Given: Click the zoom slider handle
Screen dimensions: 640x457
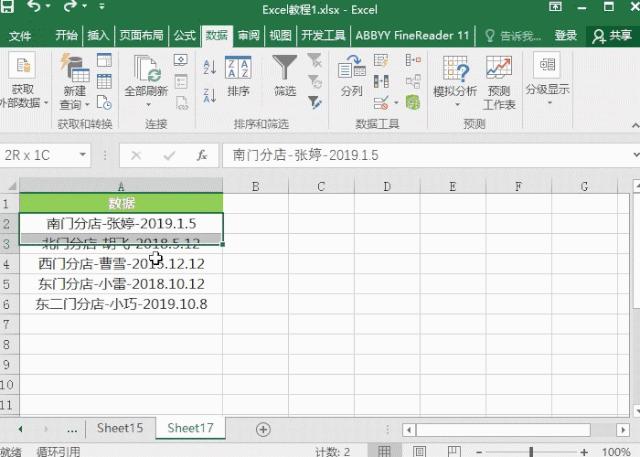Looking at the screenshot, I should (x=531, y=452).
